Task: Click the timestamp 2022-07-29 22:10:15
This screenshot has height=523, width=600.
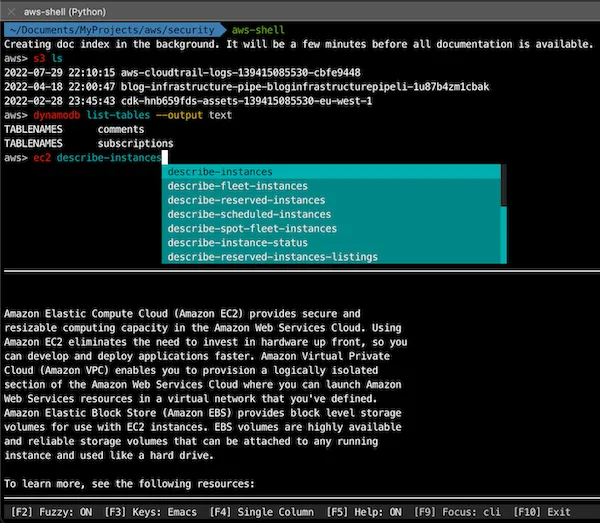Action: coord(60,73)
